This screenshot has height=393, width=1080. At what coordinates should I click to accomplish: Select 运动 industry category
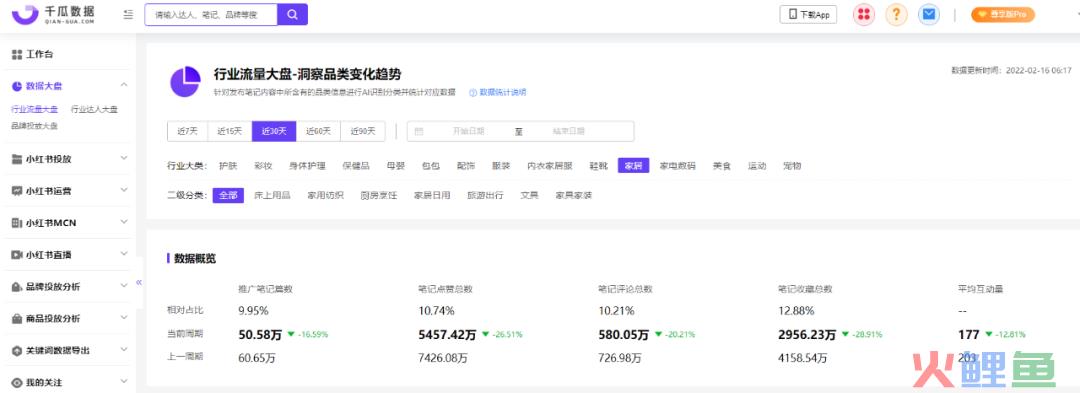click(757, 166)
